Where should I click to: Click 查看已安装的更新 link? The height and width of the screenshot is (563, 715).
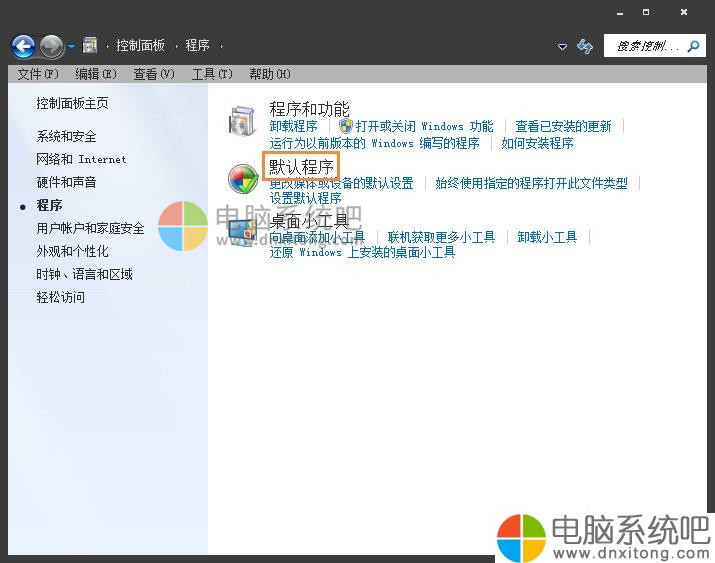[564, 126]
